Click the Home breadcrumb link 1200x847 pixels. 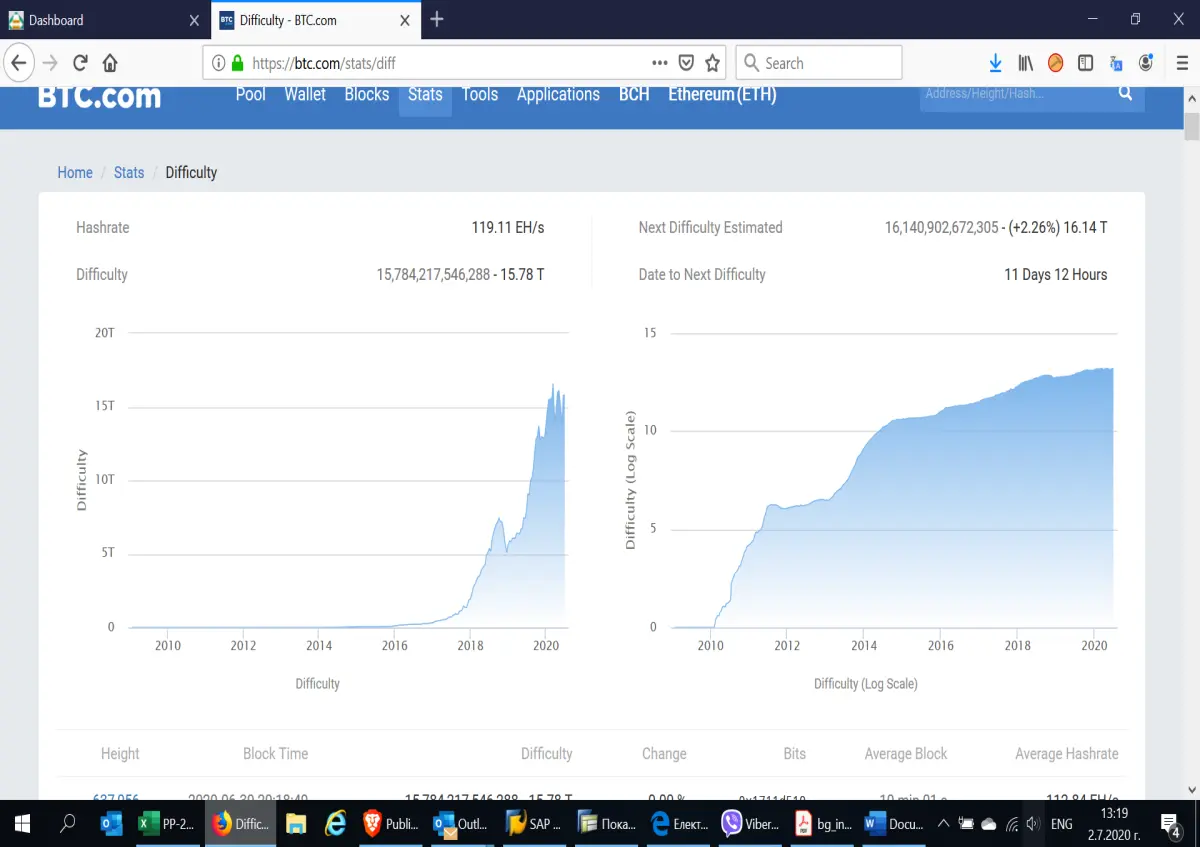[75, 172]
